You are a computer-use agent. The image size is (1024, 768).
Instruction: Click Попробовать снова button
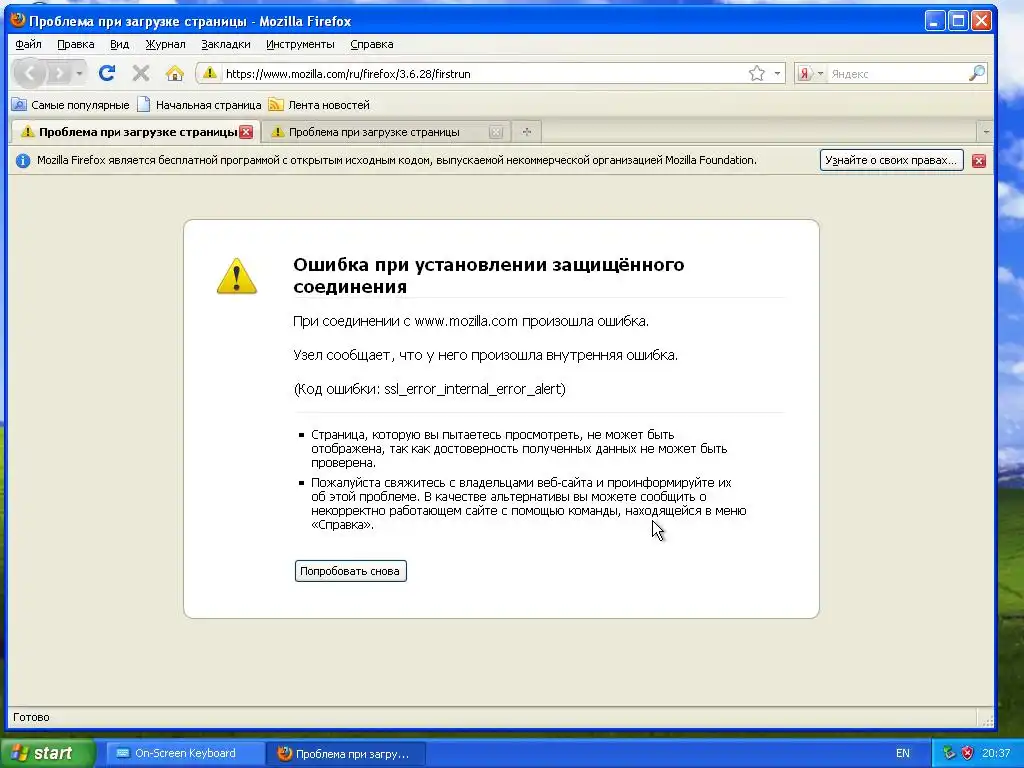pyautogui.click(x=350, y=571)
